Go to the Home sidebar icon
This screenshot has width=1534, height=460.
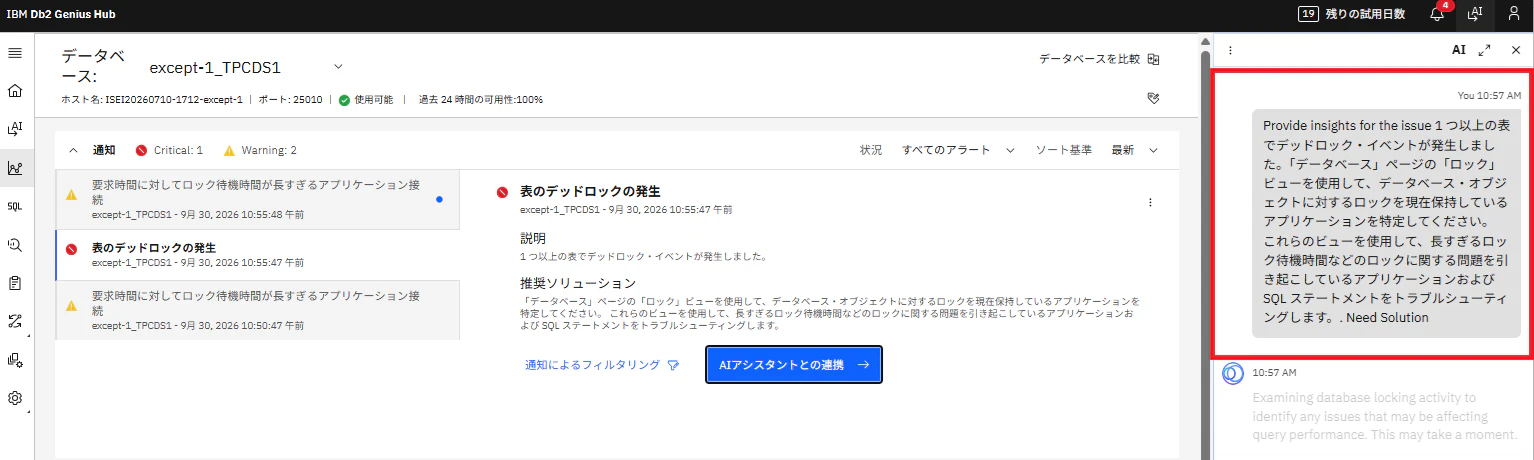[x=15, y=91]
